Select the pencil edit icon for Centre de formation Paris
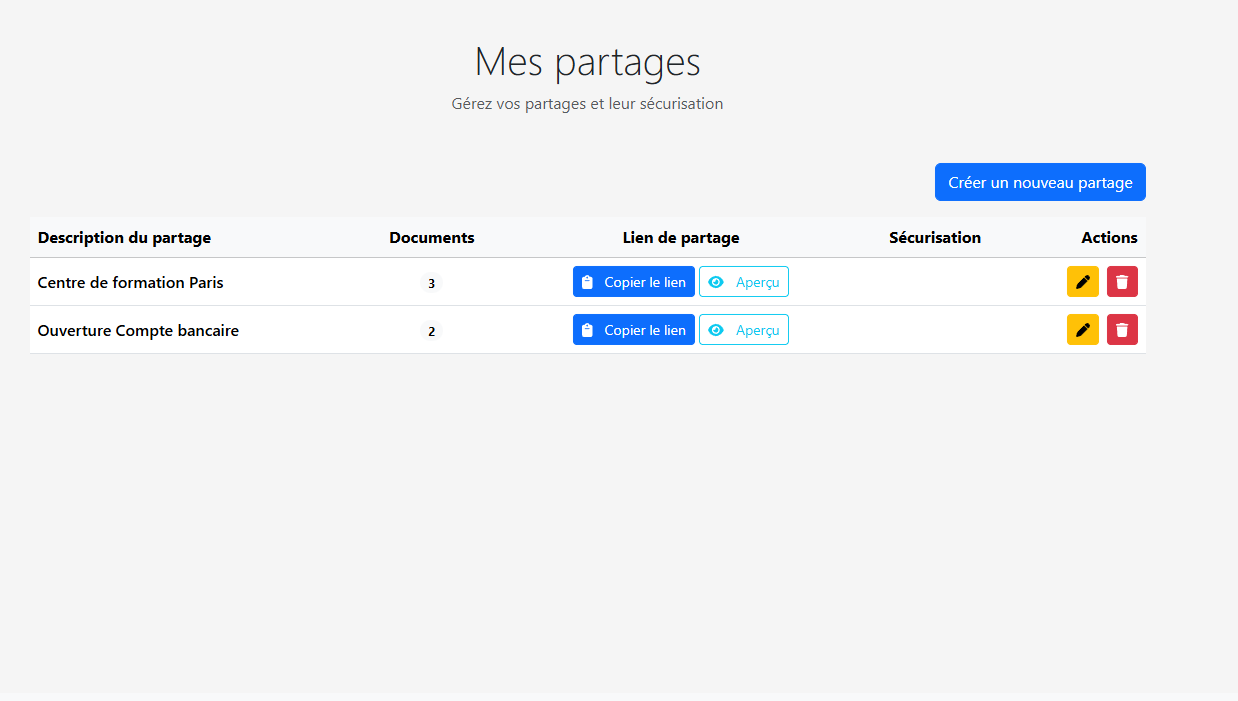 (x=1082, y=281)
